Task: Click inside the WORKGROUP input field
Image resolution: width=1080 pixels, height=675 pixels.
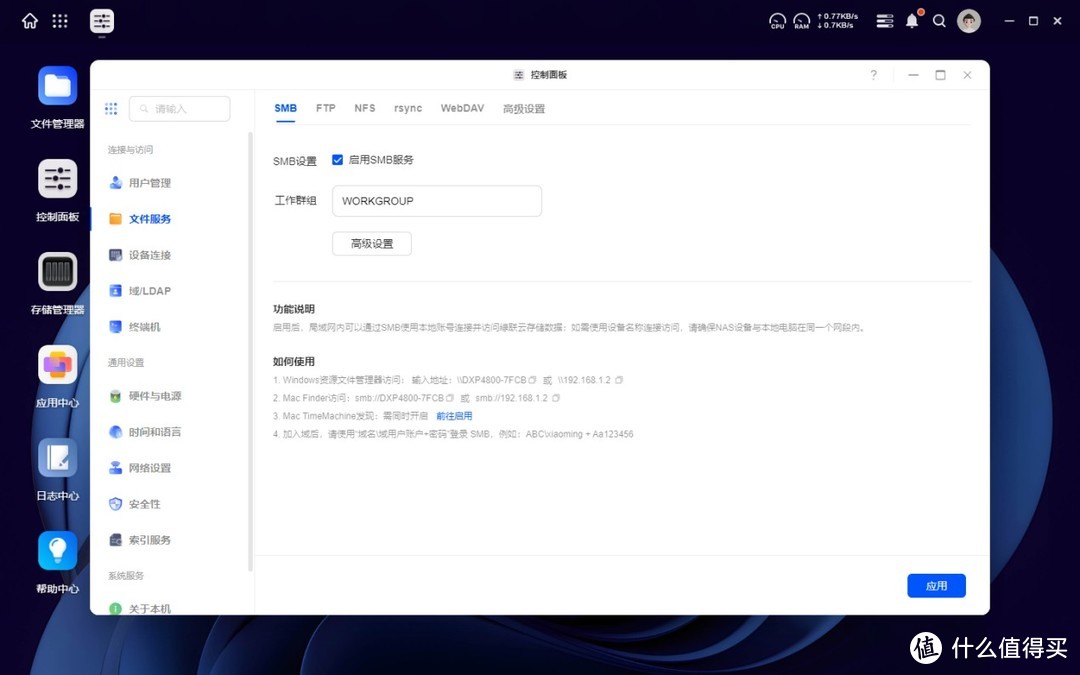Action: click(436, 201)
